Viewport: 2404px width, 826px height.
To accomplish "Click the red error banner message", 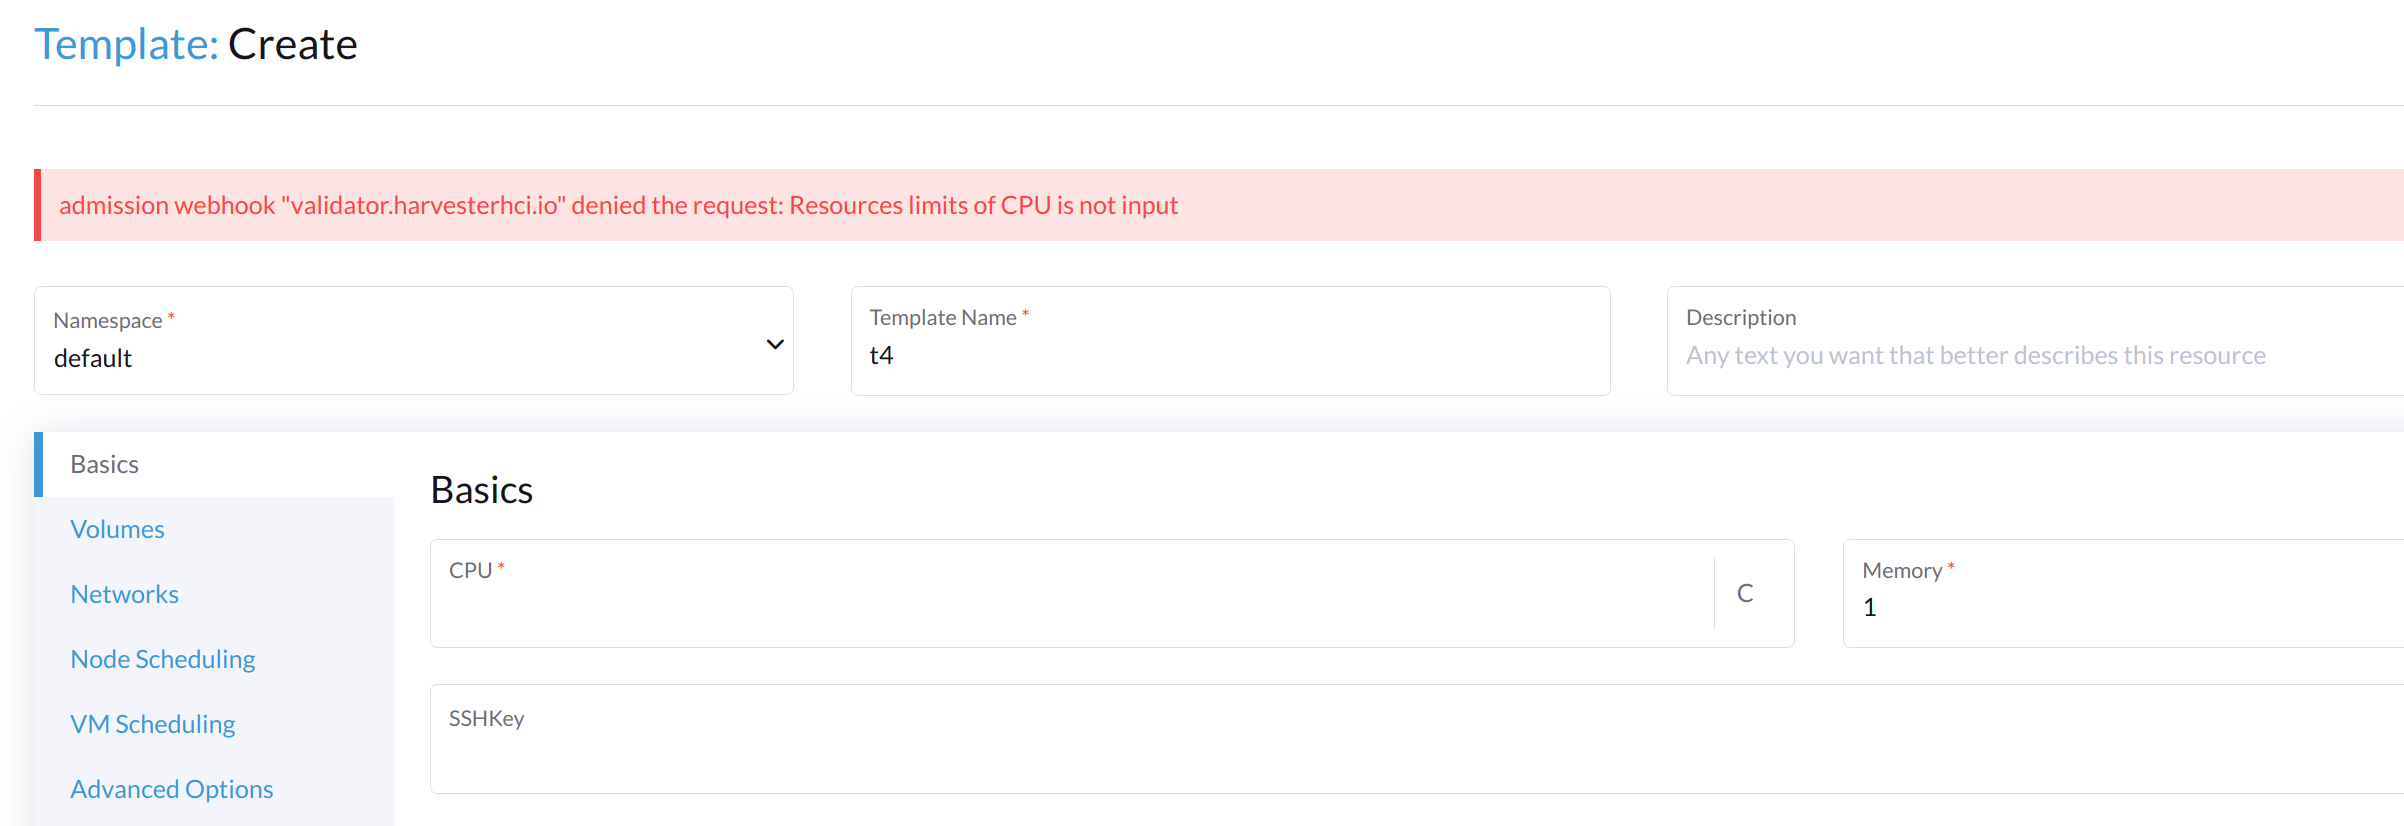I will click(x=618, y=205).
